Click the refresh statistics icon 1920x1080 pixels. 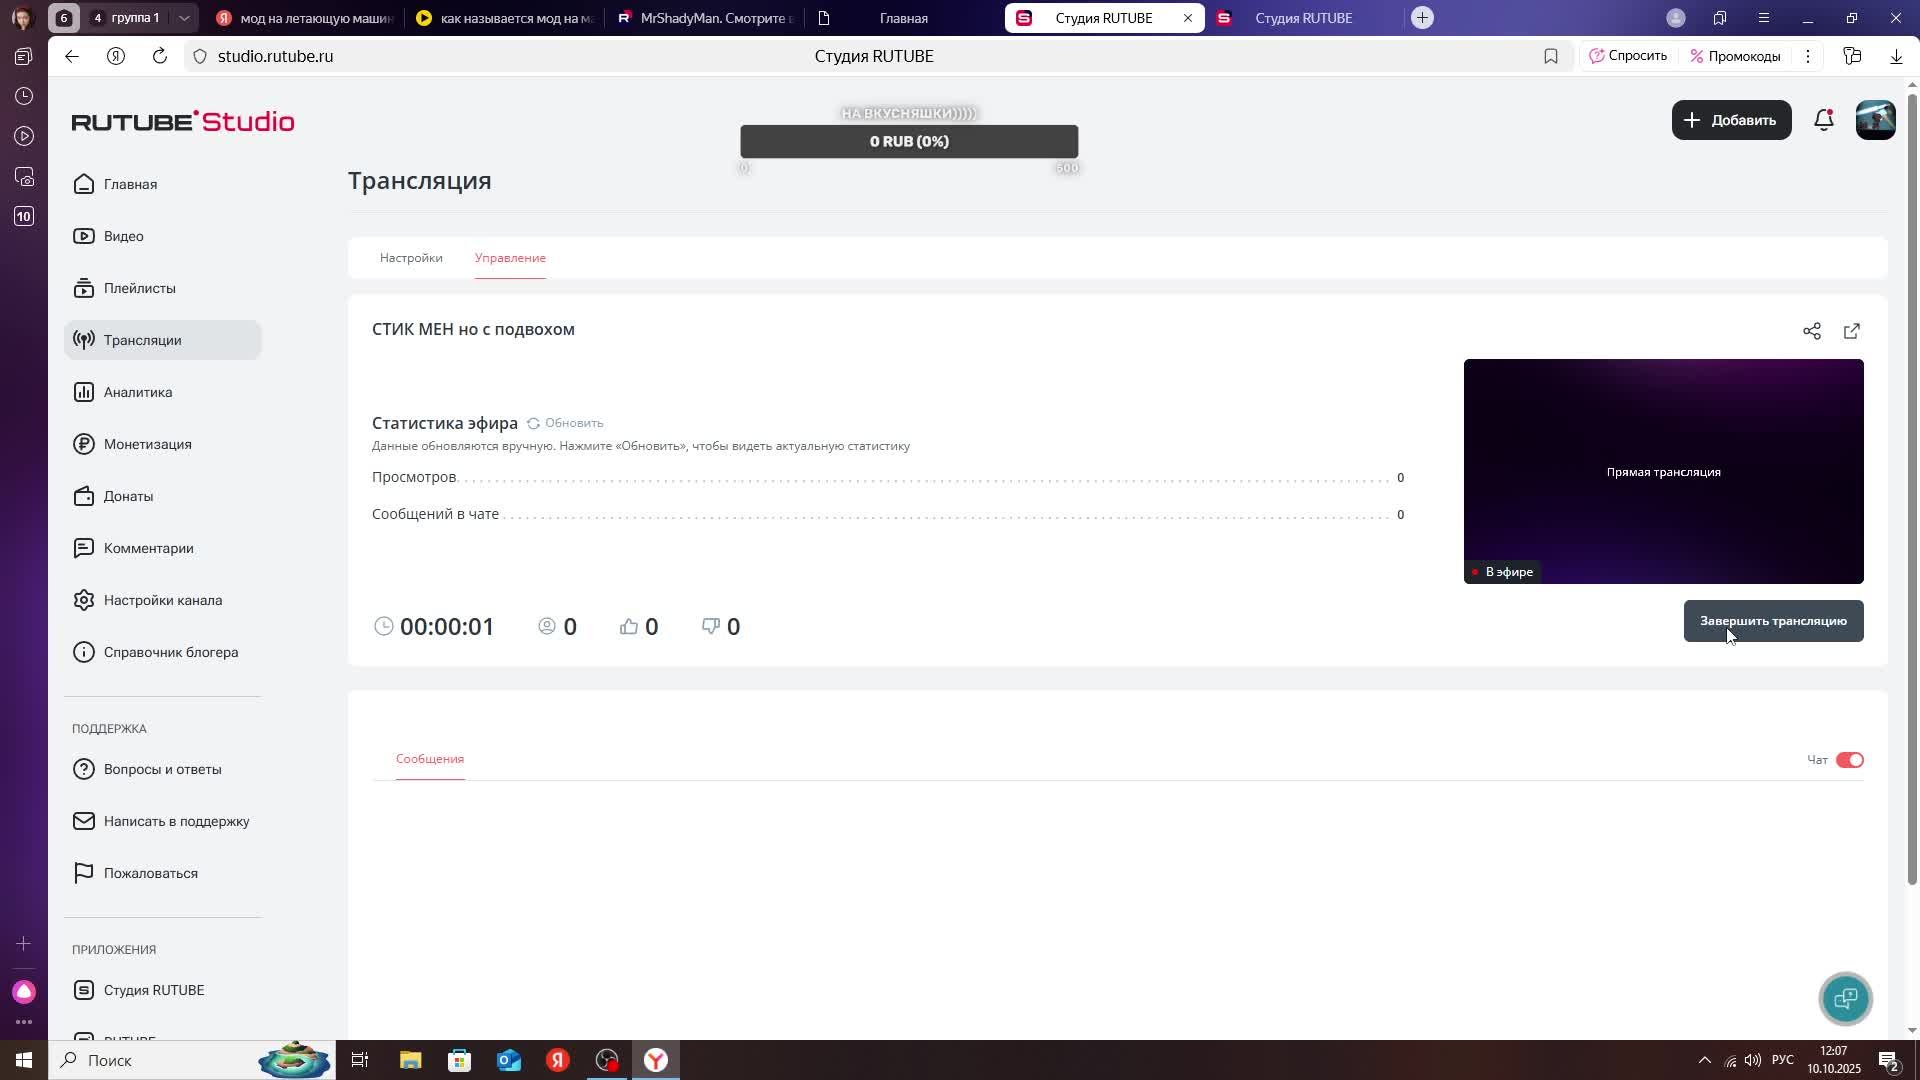(x=533, y=423)
